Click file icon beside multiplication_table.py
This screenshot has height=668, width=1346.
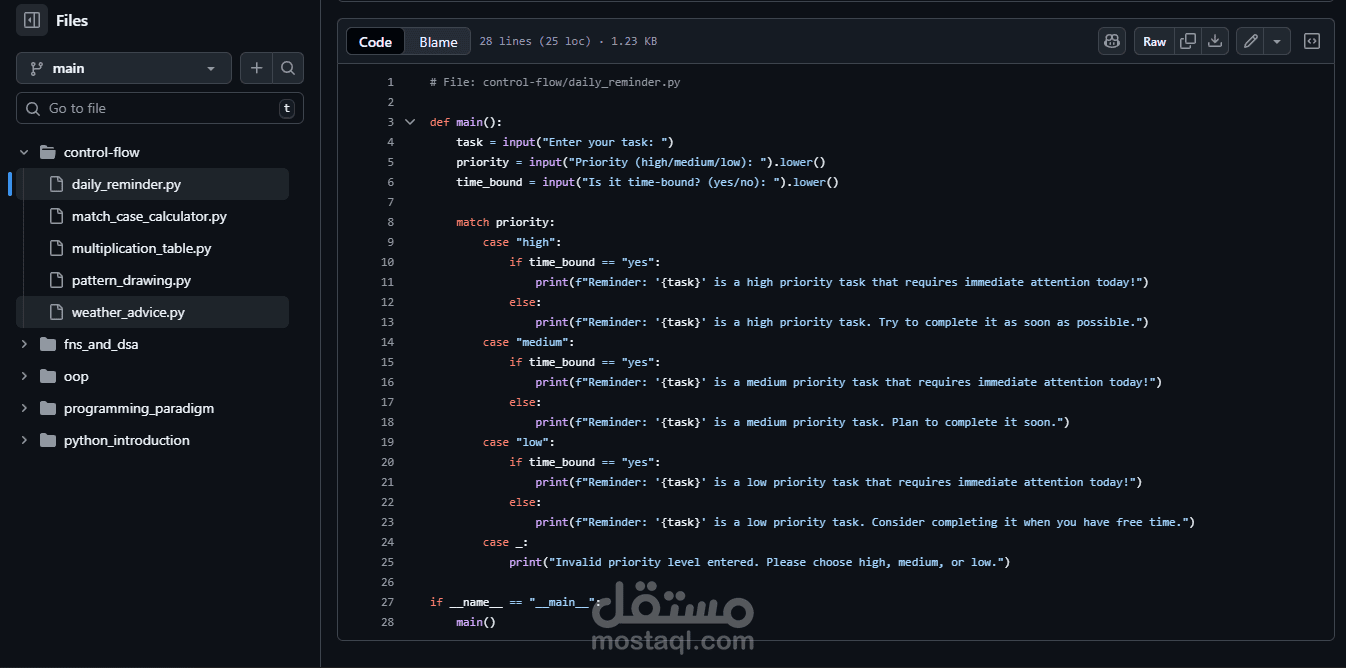click(55, 248)
